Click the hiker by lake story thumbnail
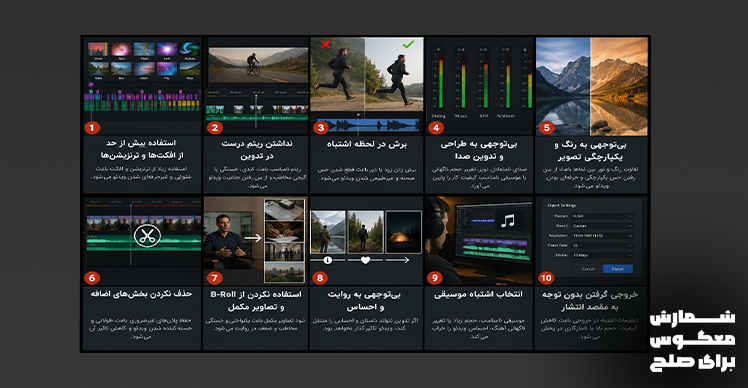The image size is (748, 388). (x=328, y=232)
